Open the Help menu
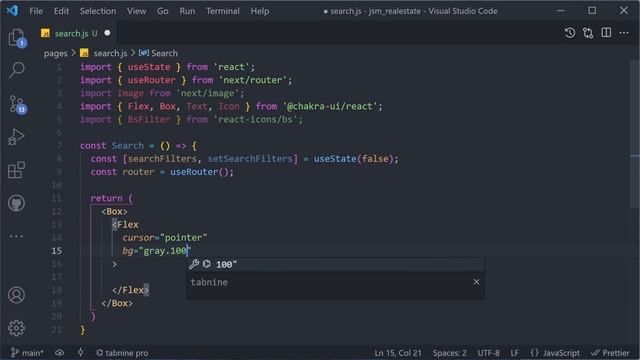This screenshot has height=360, width=640. [260, 11]
